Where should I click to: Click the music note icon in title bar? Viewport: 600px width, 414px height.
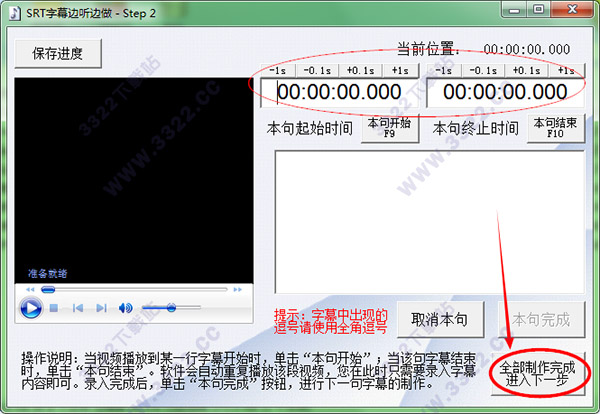tap(14, 13)
